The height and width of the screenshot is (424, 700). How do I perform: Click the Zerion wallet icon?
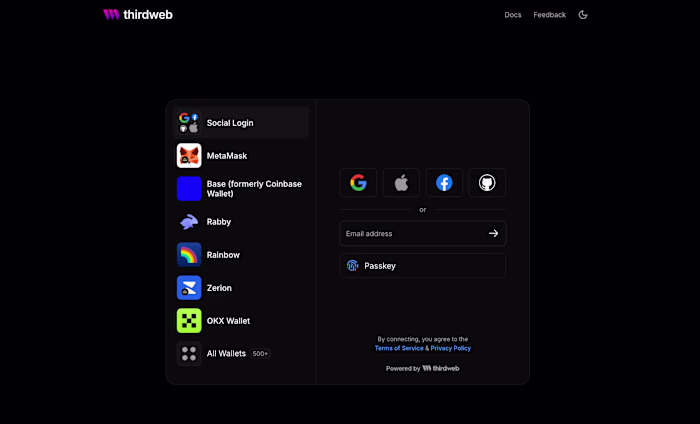[x=189, y=288]
